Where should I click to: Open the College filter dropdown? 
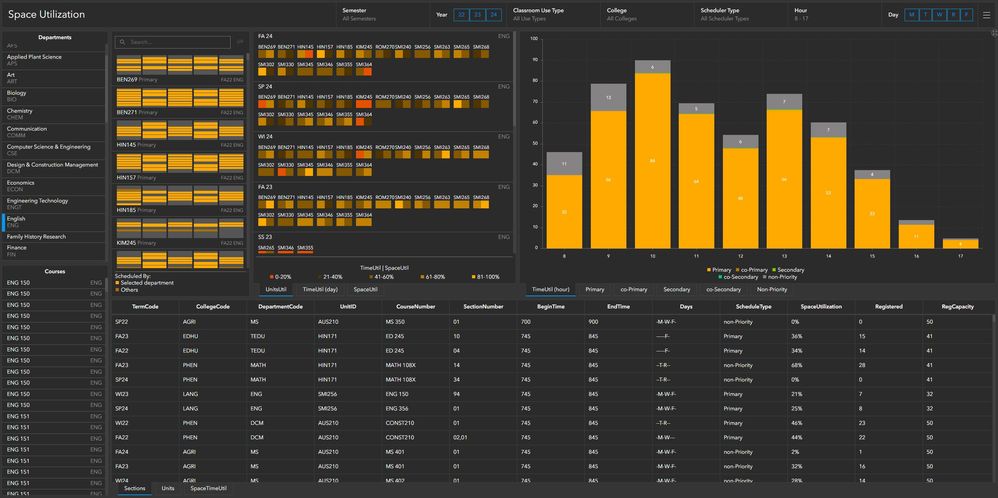pyautogui.click(x=647, y=15)
